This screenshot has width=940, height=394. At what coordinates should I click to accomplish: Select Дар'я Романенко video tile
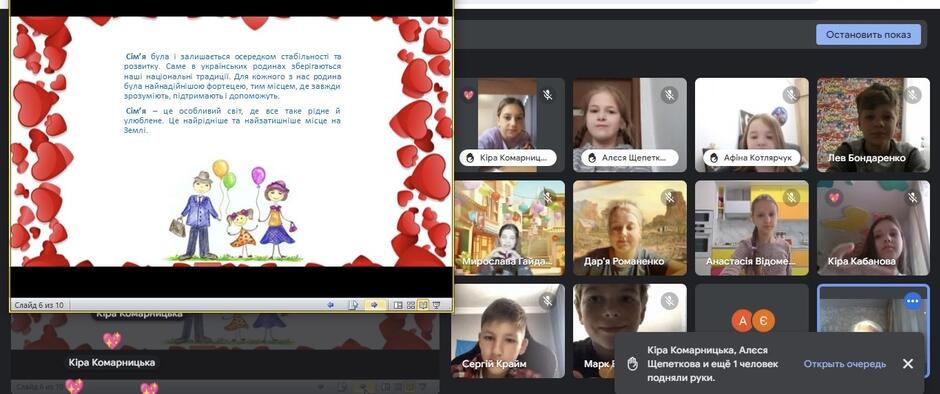click(630, 228)
